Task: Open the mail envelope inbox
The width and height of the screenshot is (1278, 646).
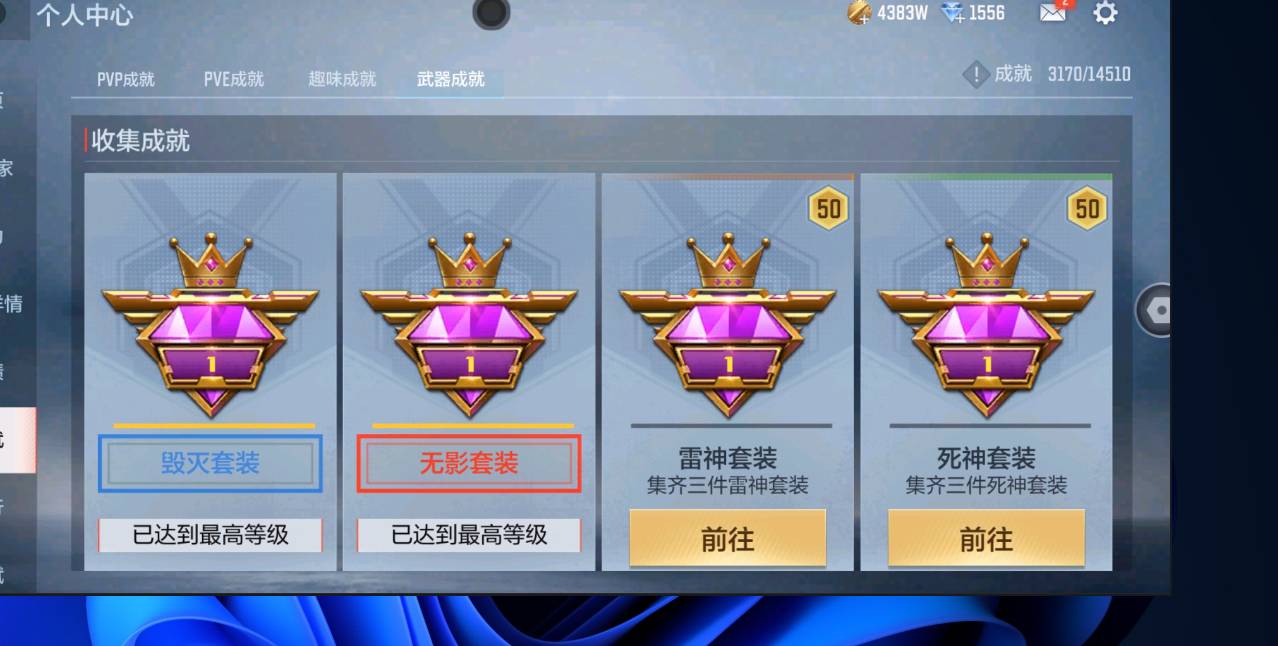Action: (x=1052, y=13)
